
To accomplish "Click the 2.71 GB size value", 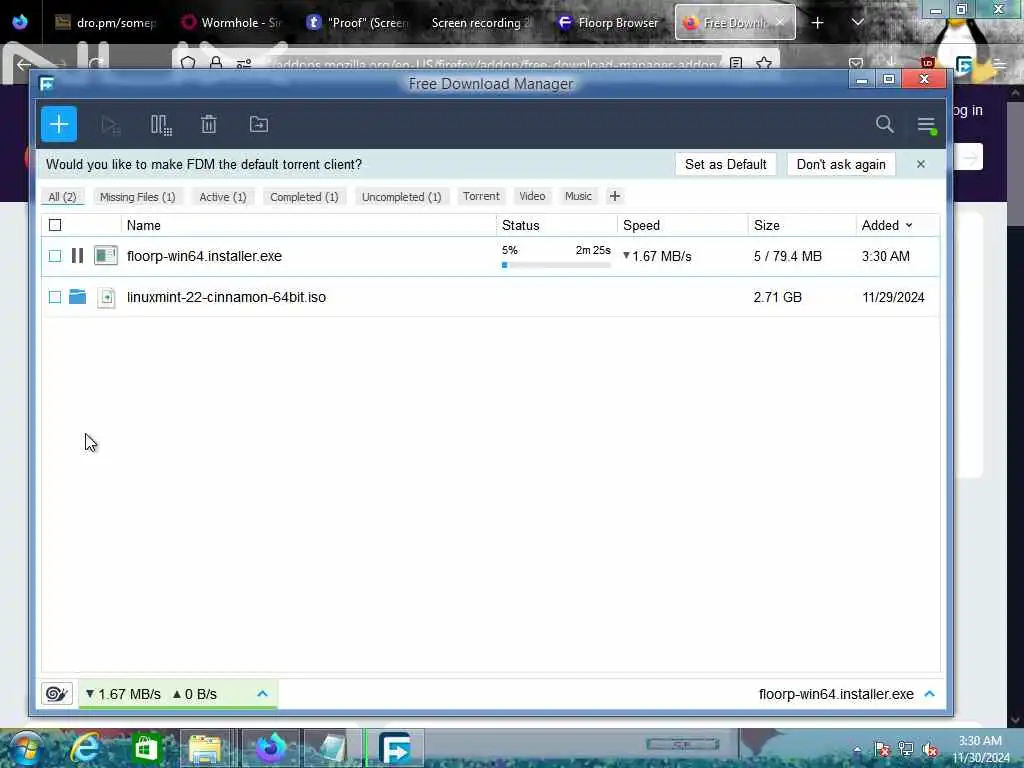I will [777, 297].
